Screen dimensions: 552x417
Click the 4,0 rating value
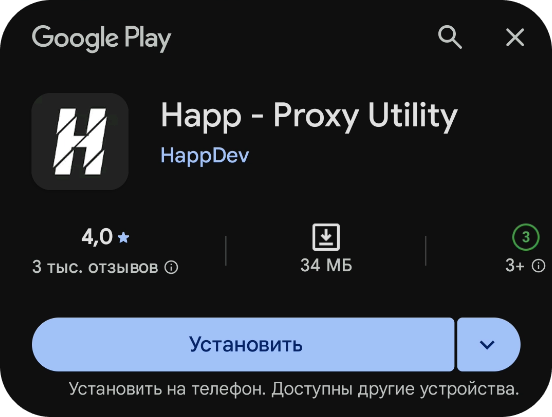pyautogui.click(x=97, y=236)
